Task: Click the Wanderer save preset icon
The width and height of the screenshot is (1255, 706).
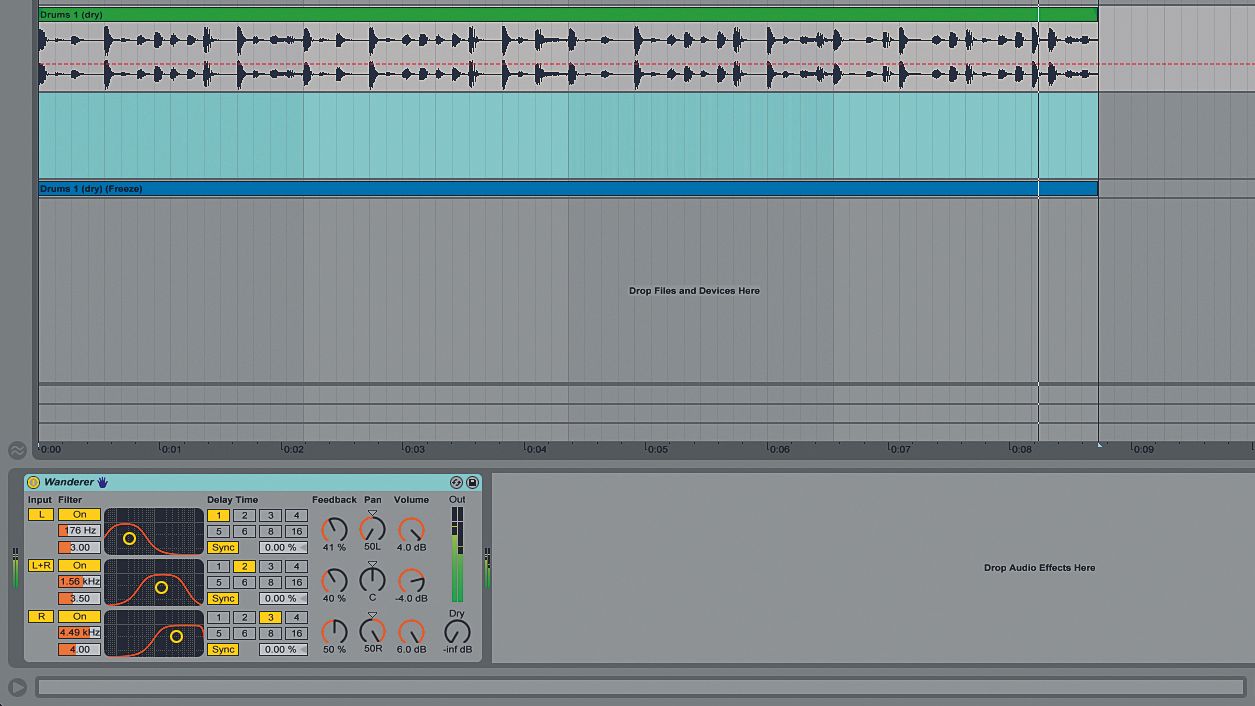Action: 473,482
